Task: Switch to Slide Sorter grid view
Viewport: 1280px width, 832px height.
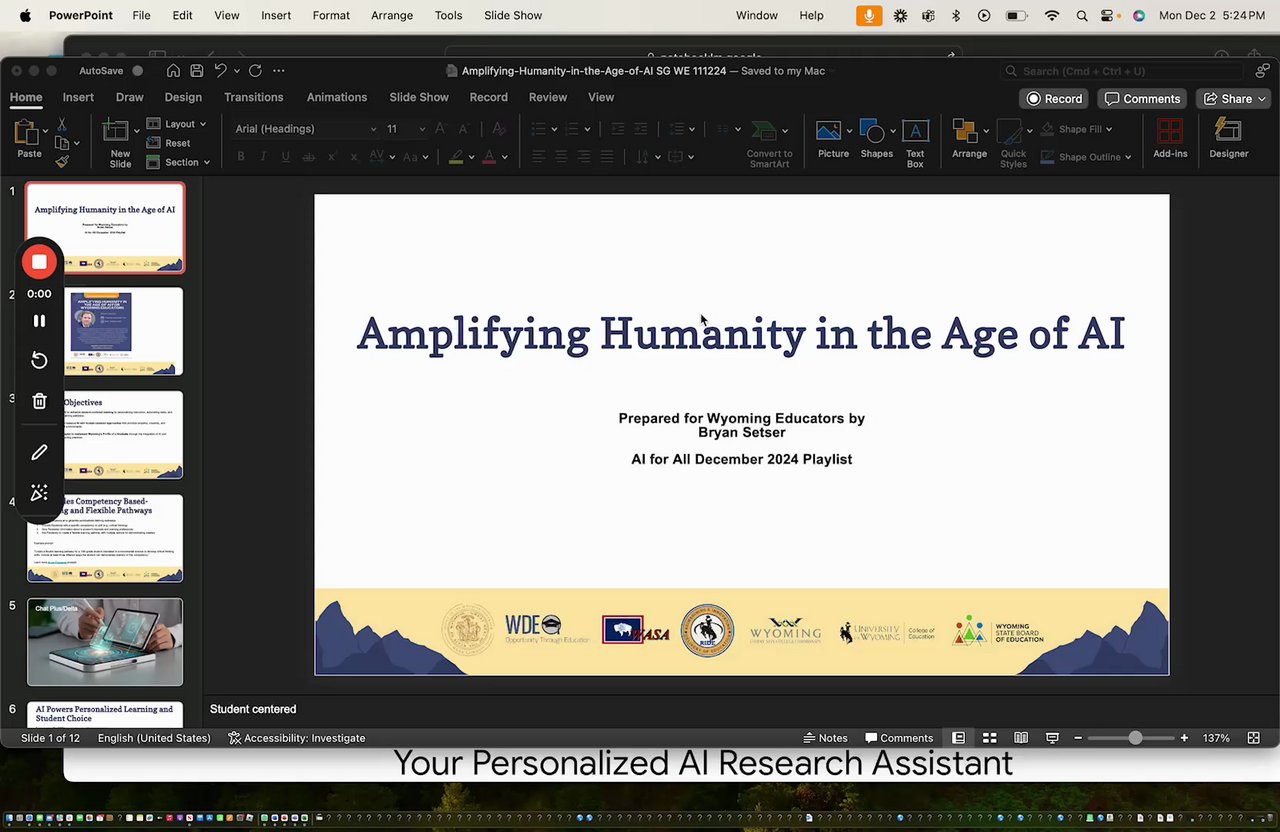Action: pyautogui.click(x=989, y=738)
